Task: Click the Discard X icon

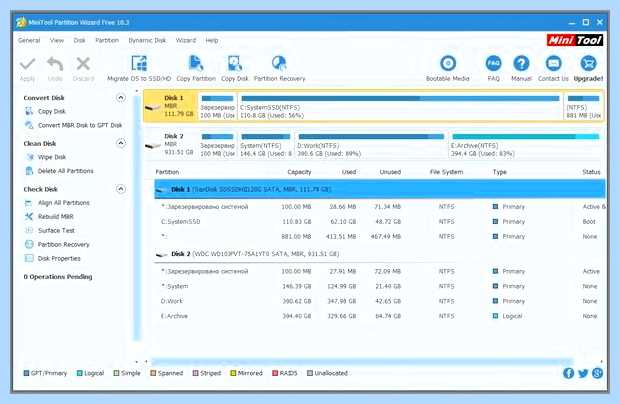Action: [83, 64]
